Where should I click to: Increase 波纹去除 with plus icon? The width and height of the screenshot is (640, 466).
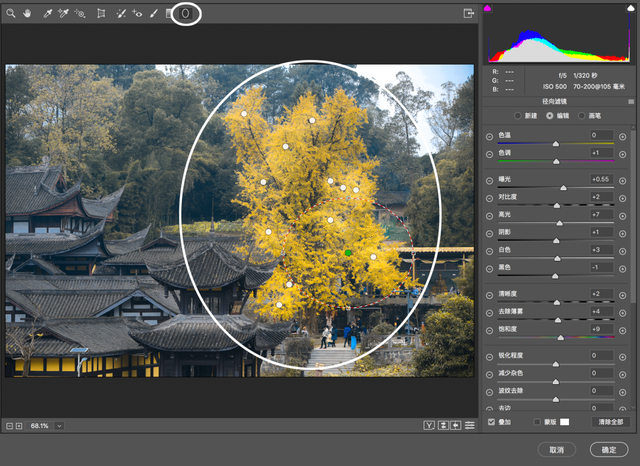click(x=622, y=392)
